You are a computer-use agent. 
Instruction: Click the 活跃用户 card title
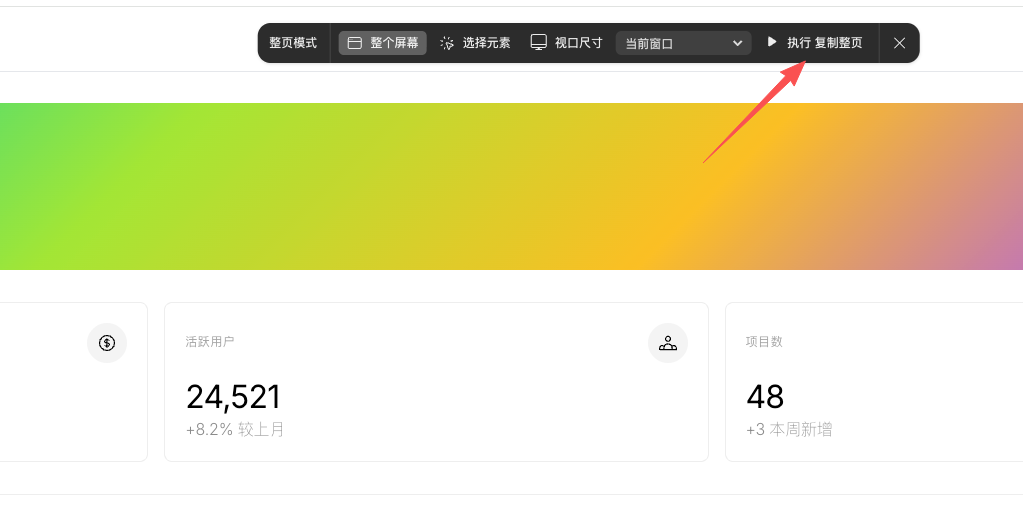[x=209, y=341]
